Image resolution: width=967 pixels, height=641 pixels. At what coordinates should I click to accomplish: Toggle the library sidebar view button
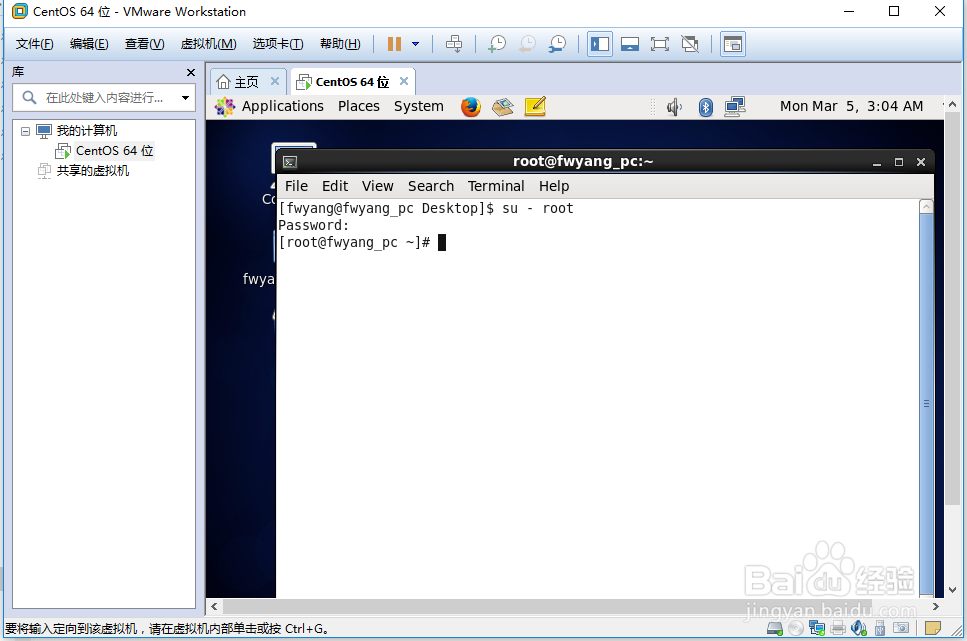[599, 44]
